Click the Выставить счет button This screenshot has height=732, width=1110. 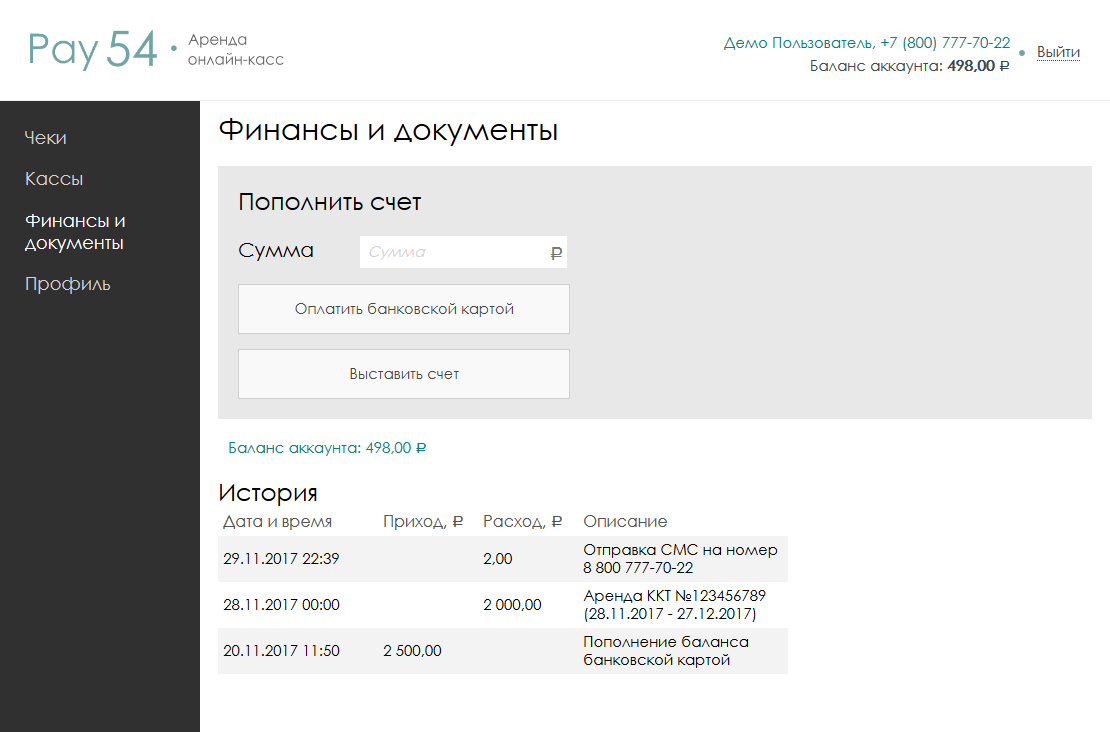404,374
